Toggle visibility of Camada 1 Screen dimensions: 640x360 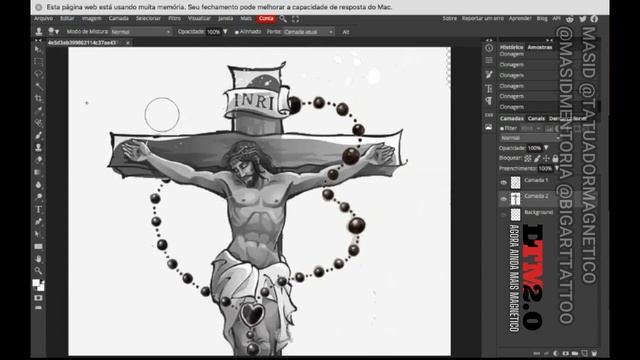coord(503,182)
